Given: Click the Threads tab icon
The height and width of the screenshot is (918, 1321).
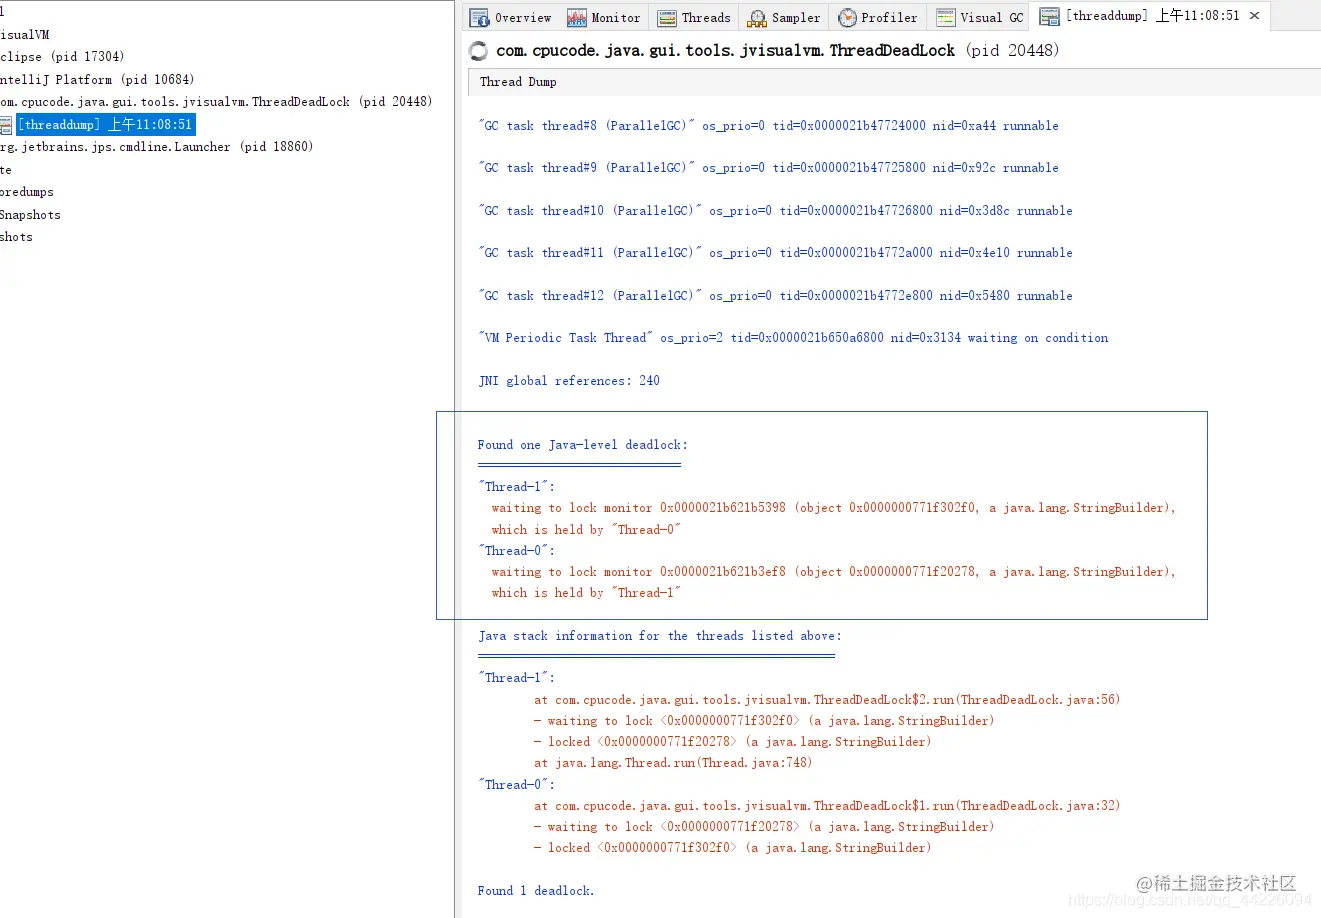Looking at the screenshot, I should [667, 18].
